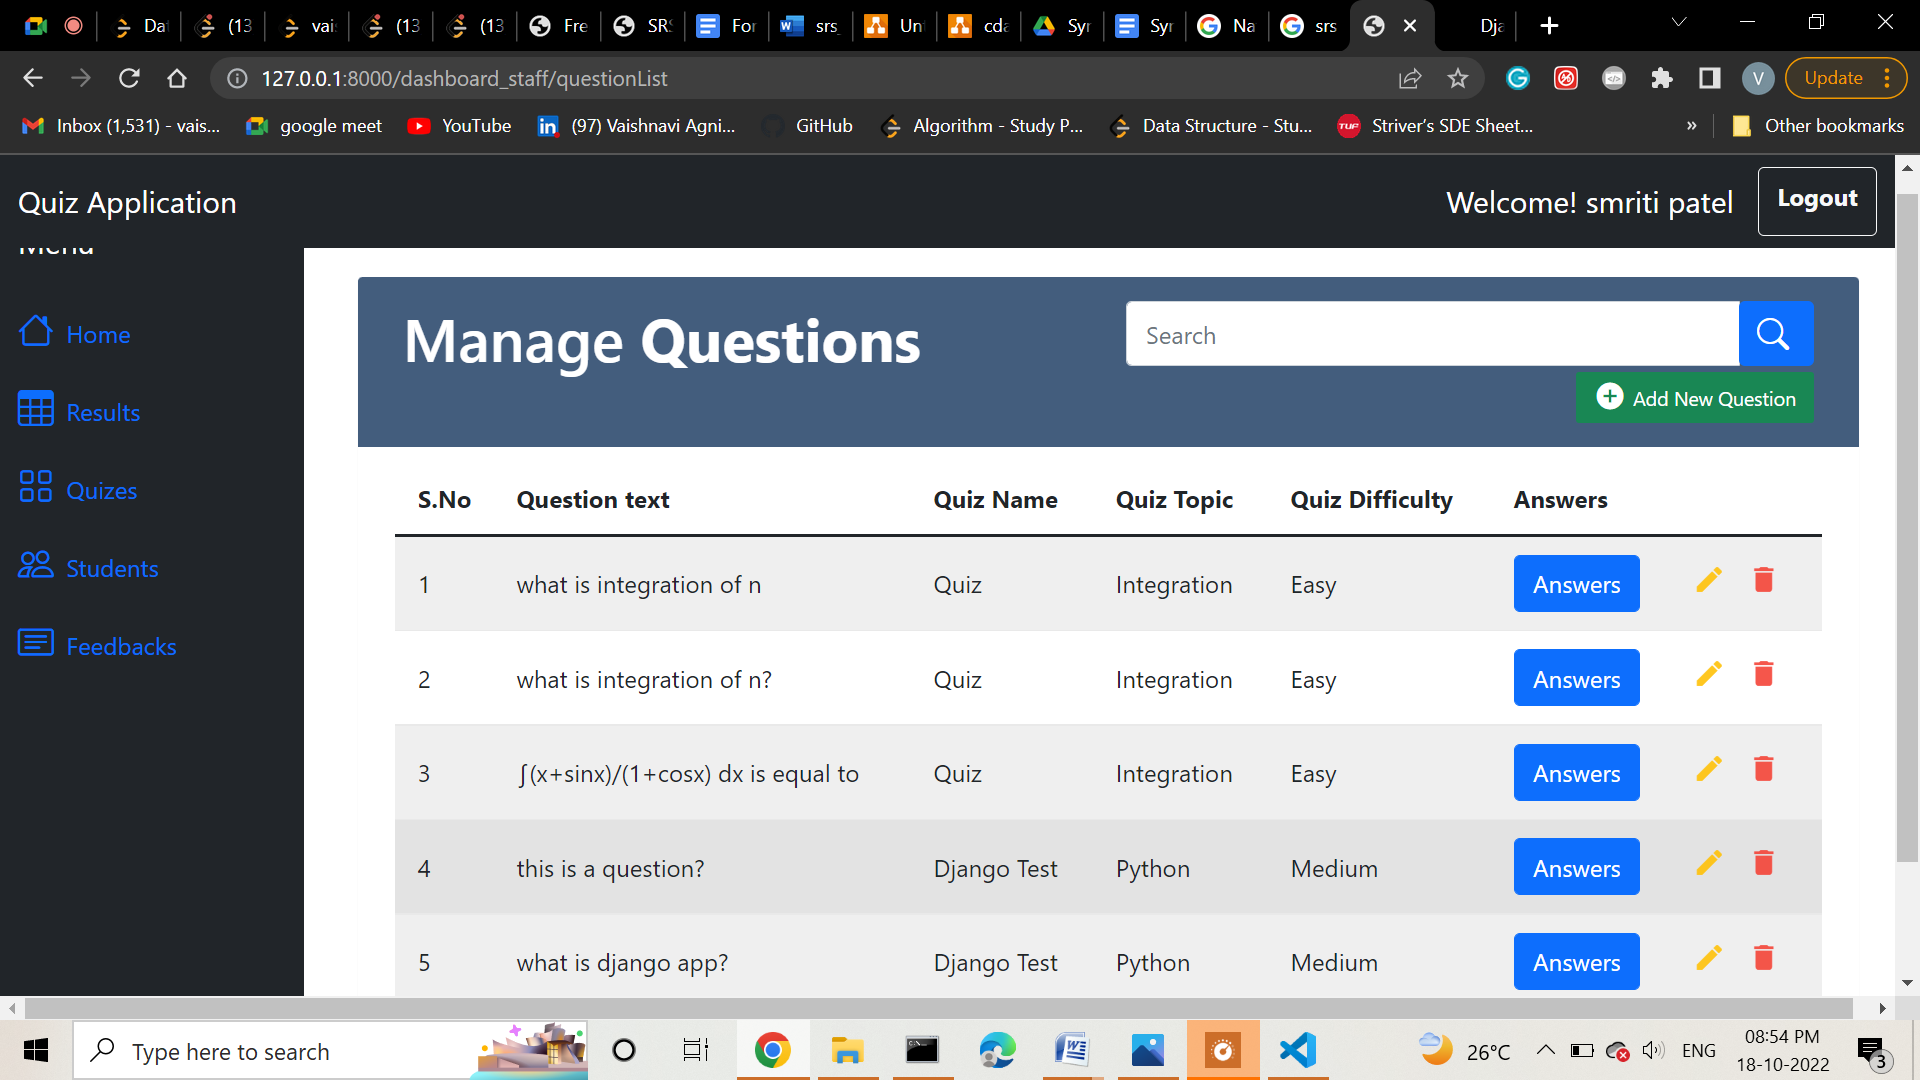The image size is (1920, 1080).
Task: Open Chrome menu three dots beside Update
Action: pyautogui.click(x=1887, y=78)
